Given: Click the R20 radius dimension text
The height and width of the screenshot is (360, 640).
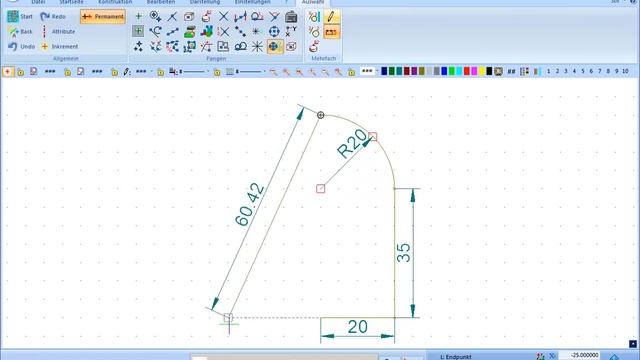Looking at the screenshot, I should (x=352, y=144).
